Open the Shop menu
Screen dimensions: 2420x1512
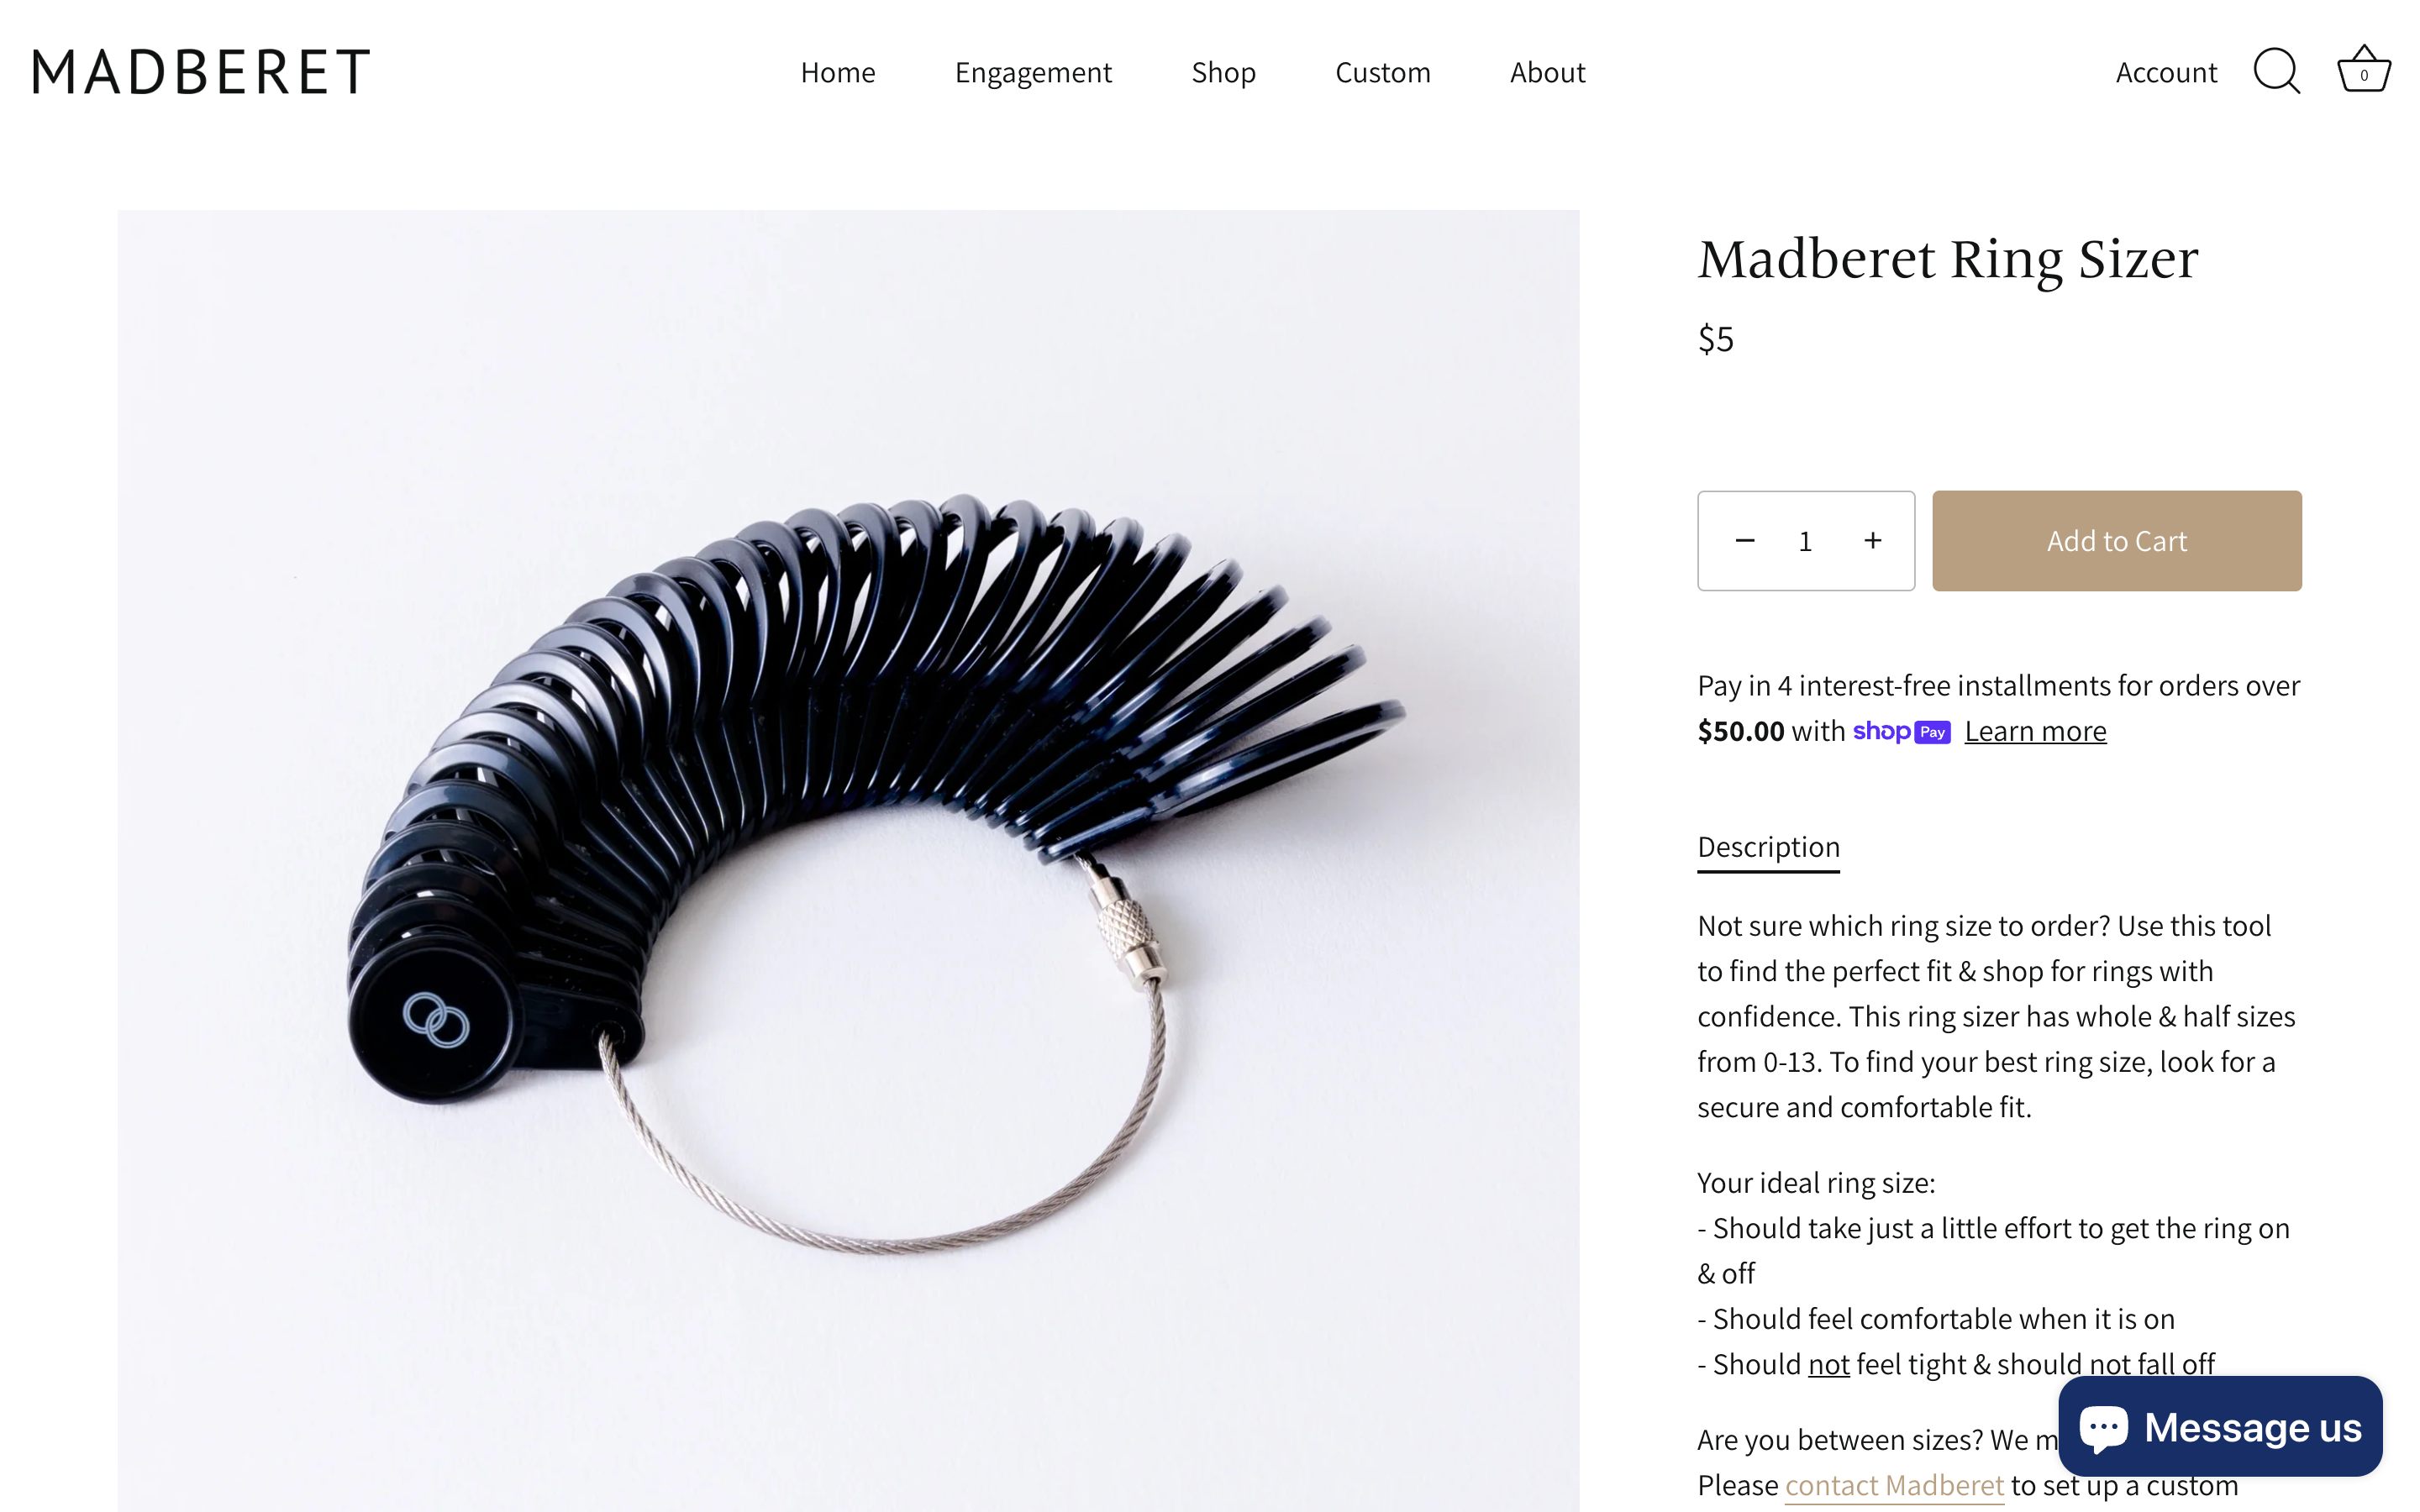[x=1223, y=72]
